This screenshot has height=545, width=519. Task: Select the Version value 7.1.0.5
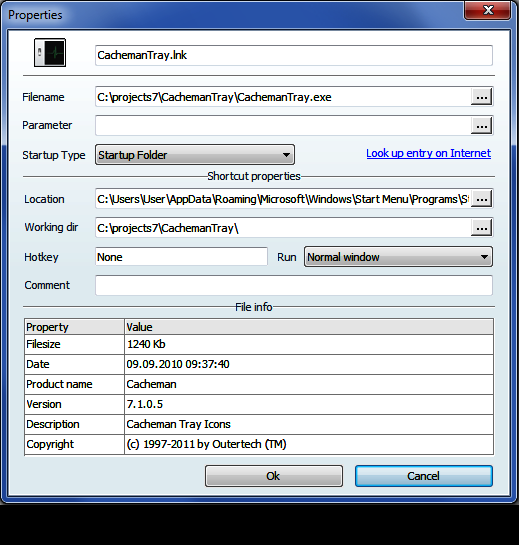click(x=309, y=405)
